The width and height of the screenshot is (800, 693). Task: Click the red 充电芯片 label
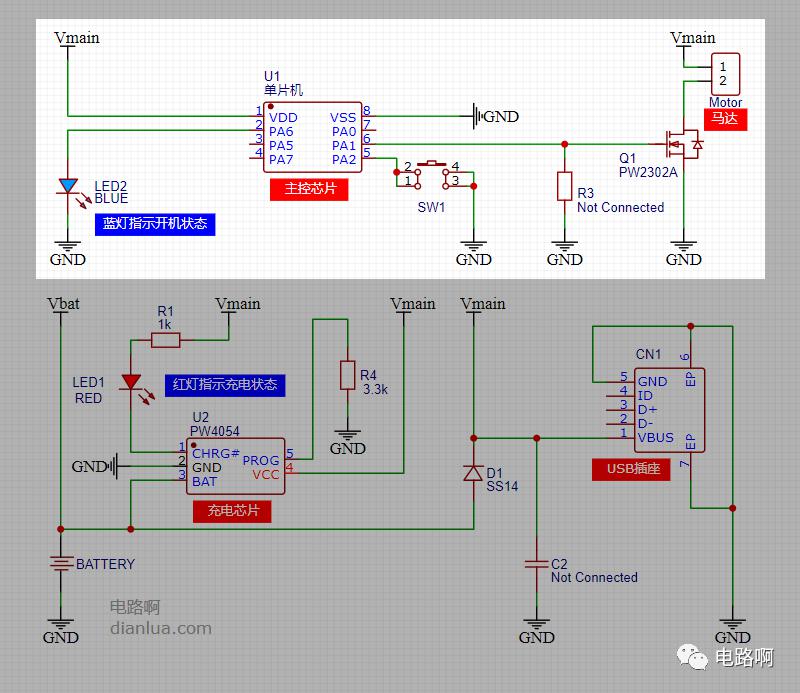point(232,511)
